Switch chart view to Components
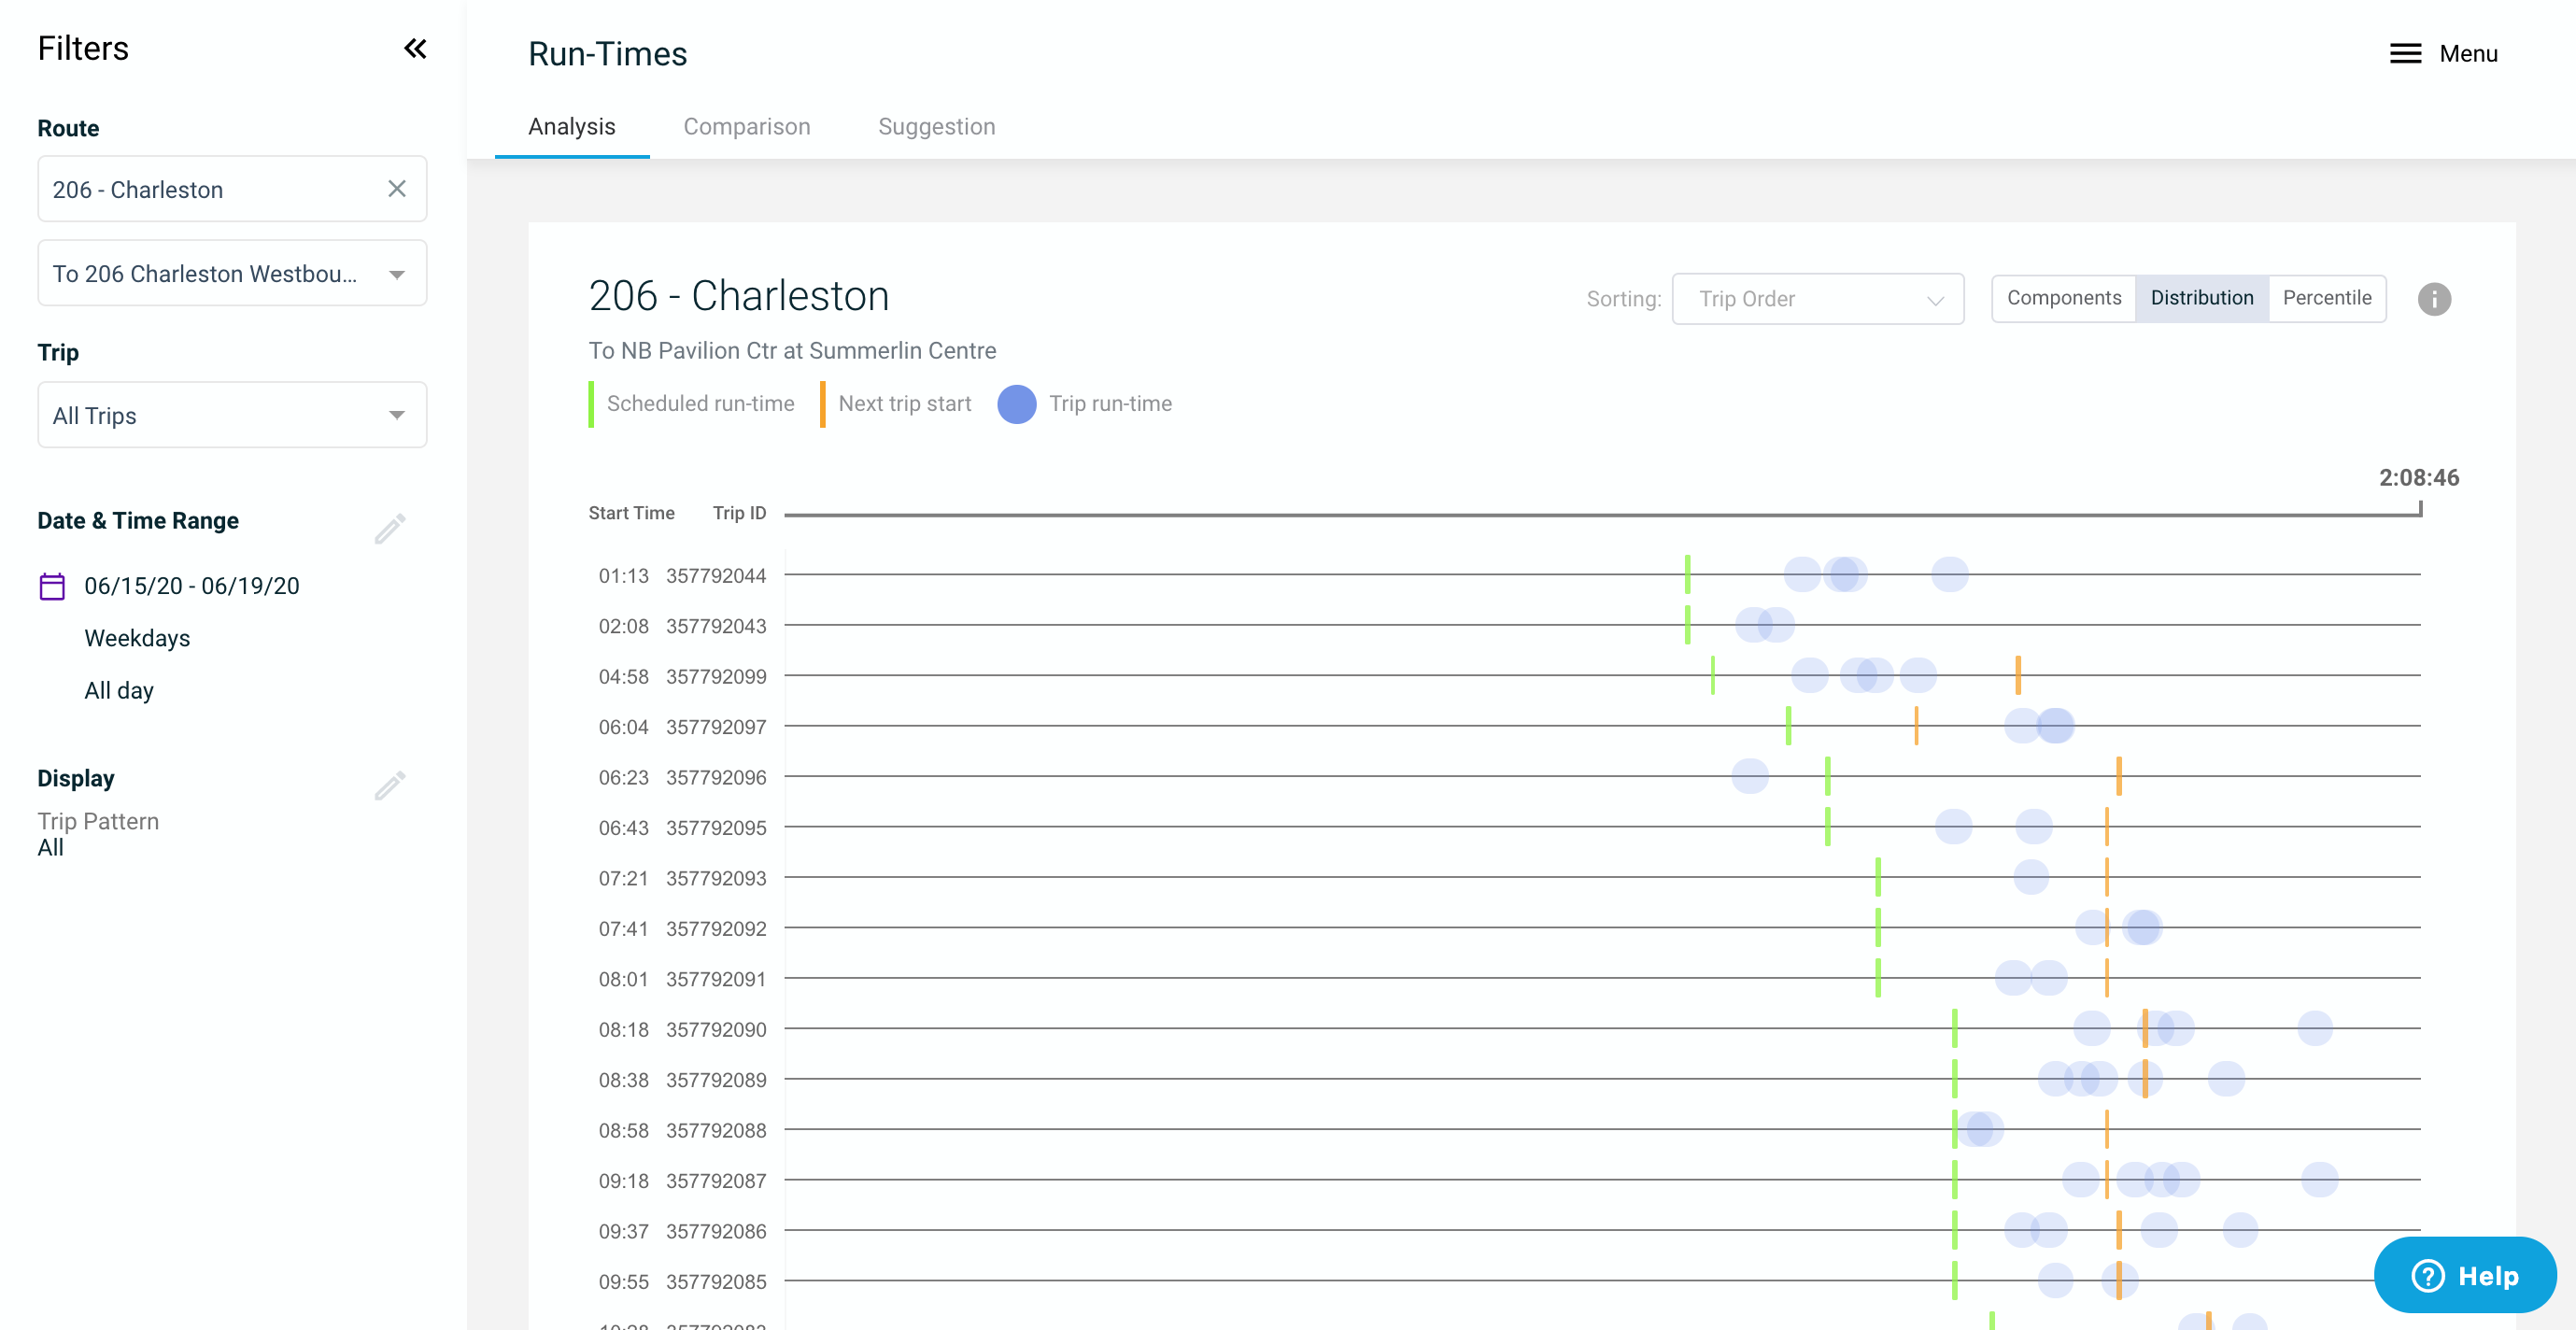The width and height of the screenshot is (2576, 1330). tap(2063, 298)
